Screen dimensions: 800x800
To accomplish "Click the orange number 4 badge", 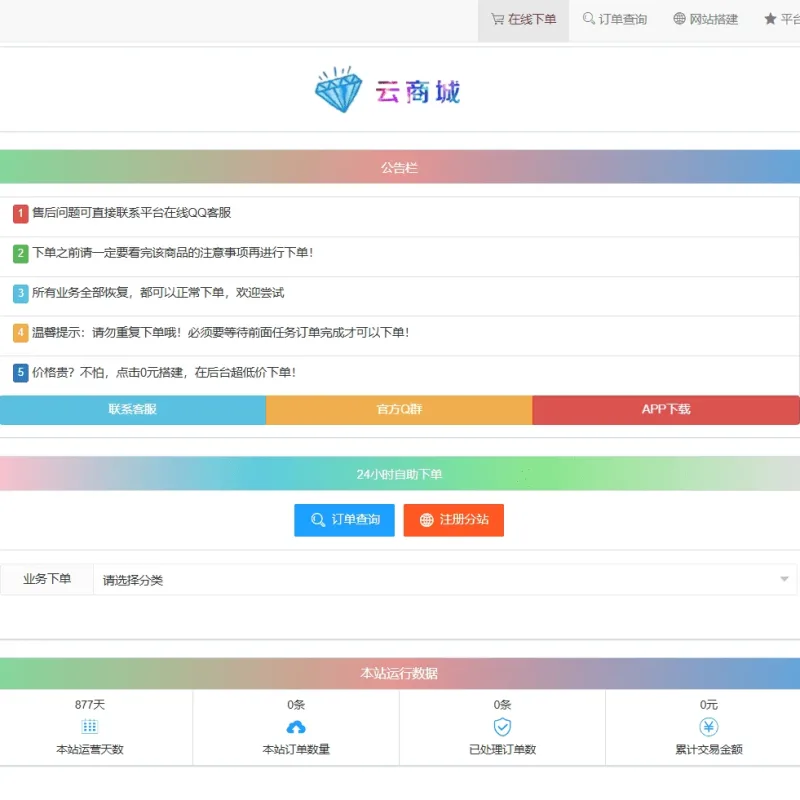I will (20, 333).
